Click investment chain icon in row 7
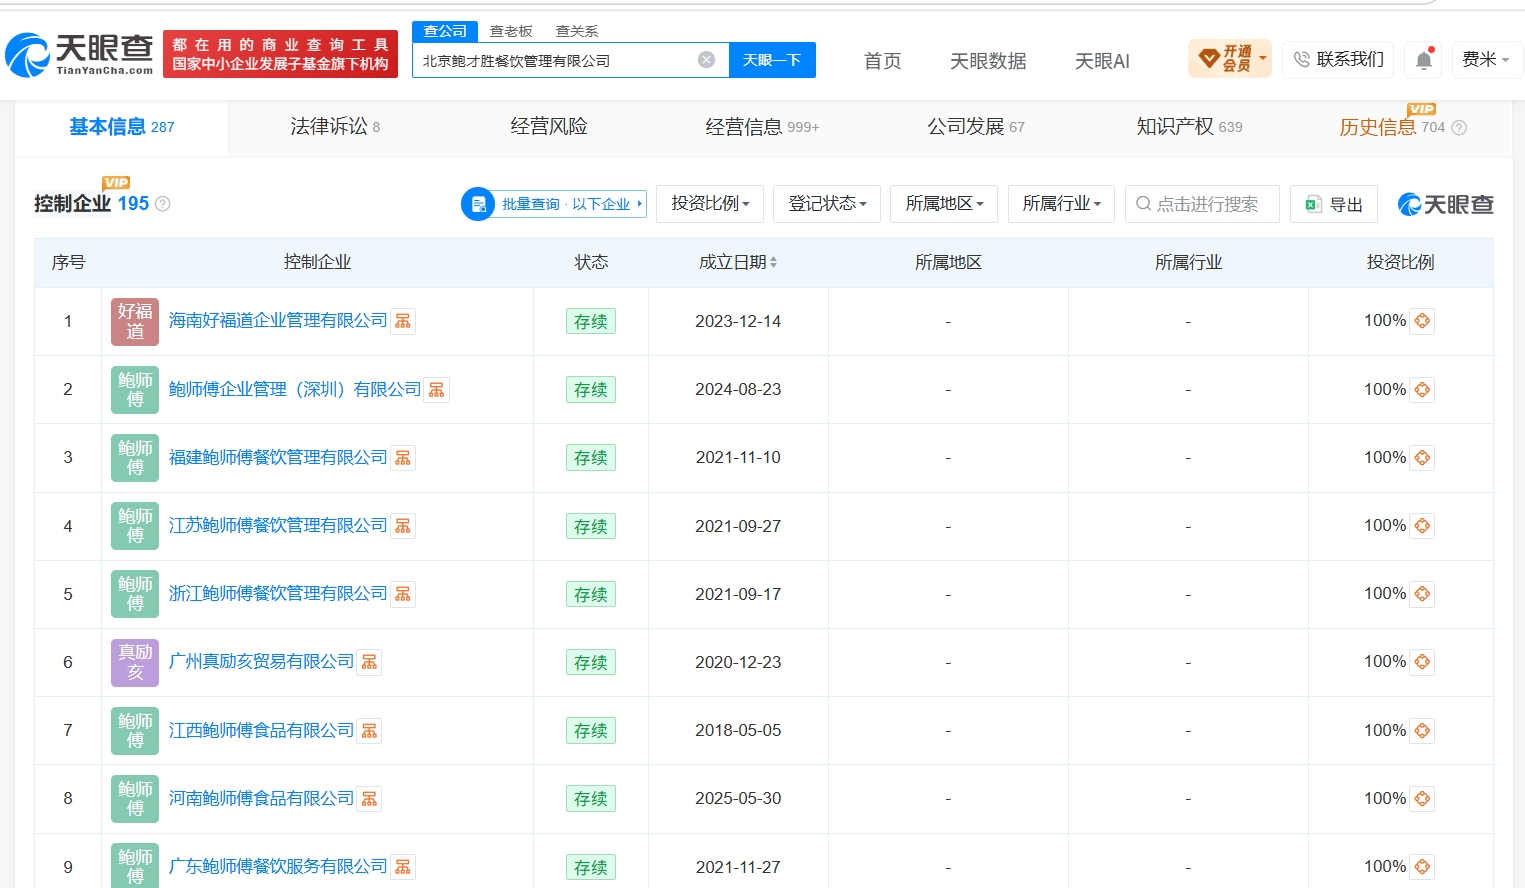The width and height of the screenshot is (1525, 888). tap(1422, 731)
